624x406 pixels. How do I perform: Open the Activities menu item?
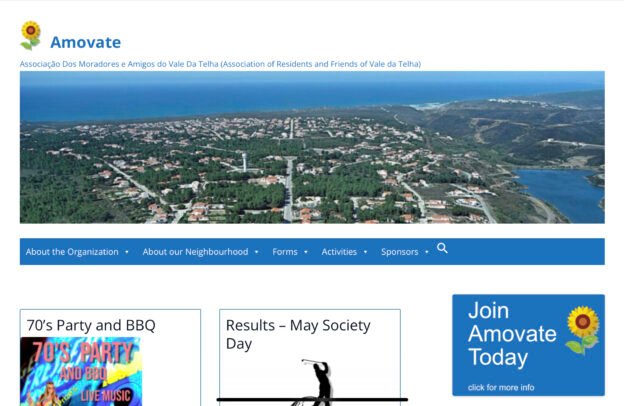tap(339, 252)
